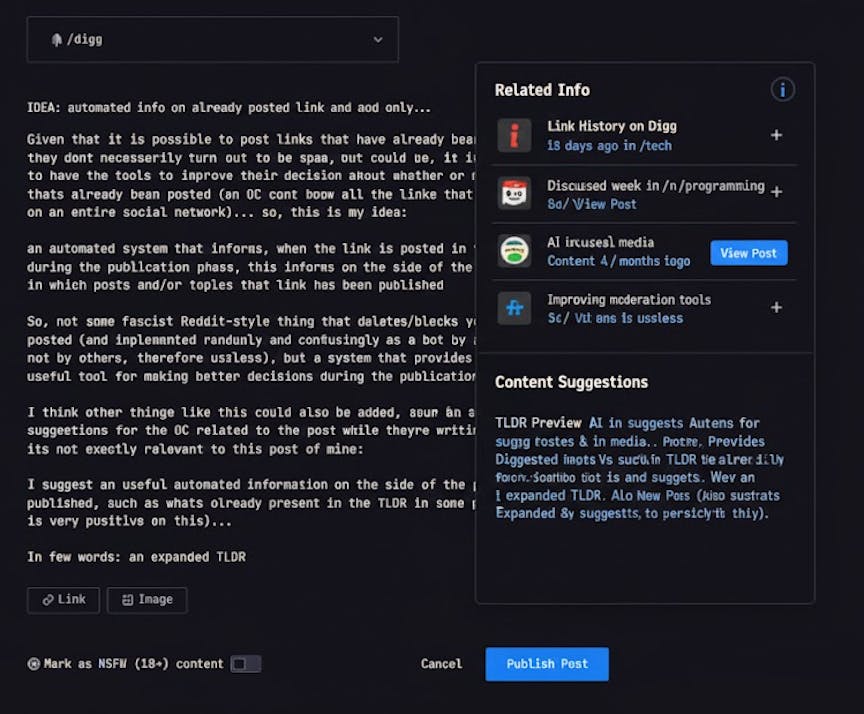Toggle the NSFW (18+) content switch
Screen dimensions: 864x714
(x=245, y=664)
